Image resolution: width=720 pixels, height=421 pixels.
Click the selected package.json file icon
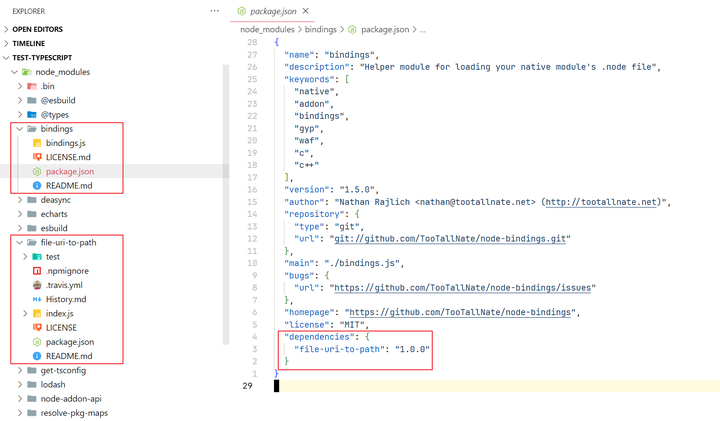point(37,171)
